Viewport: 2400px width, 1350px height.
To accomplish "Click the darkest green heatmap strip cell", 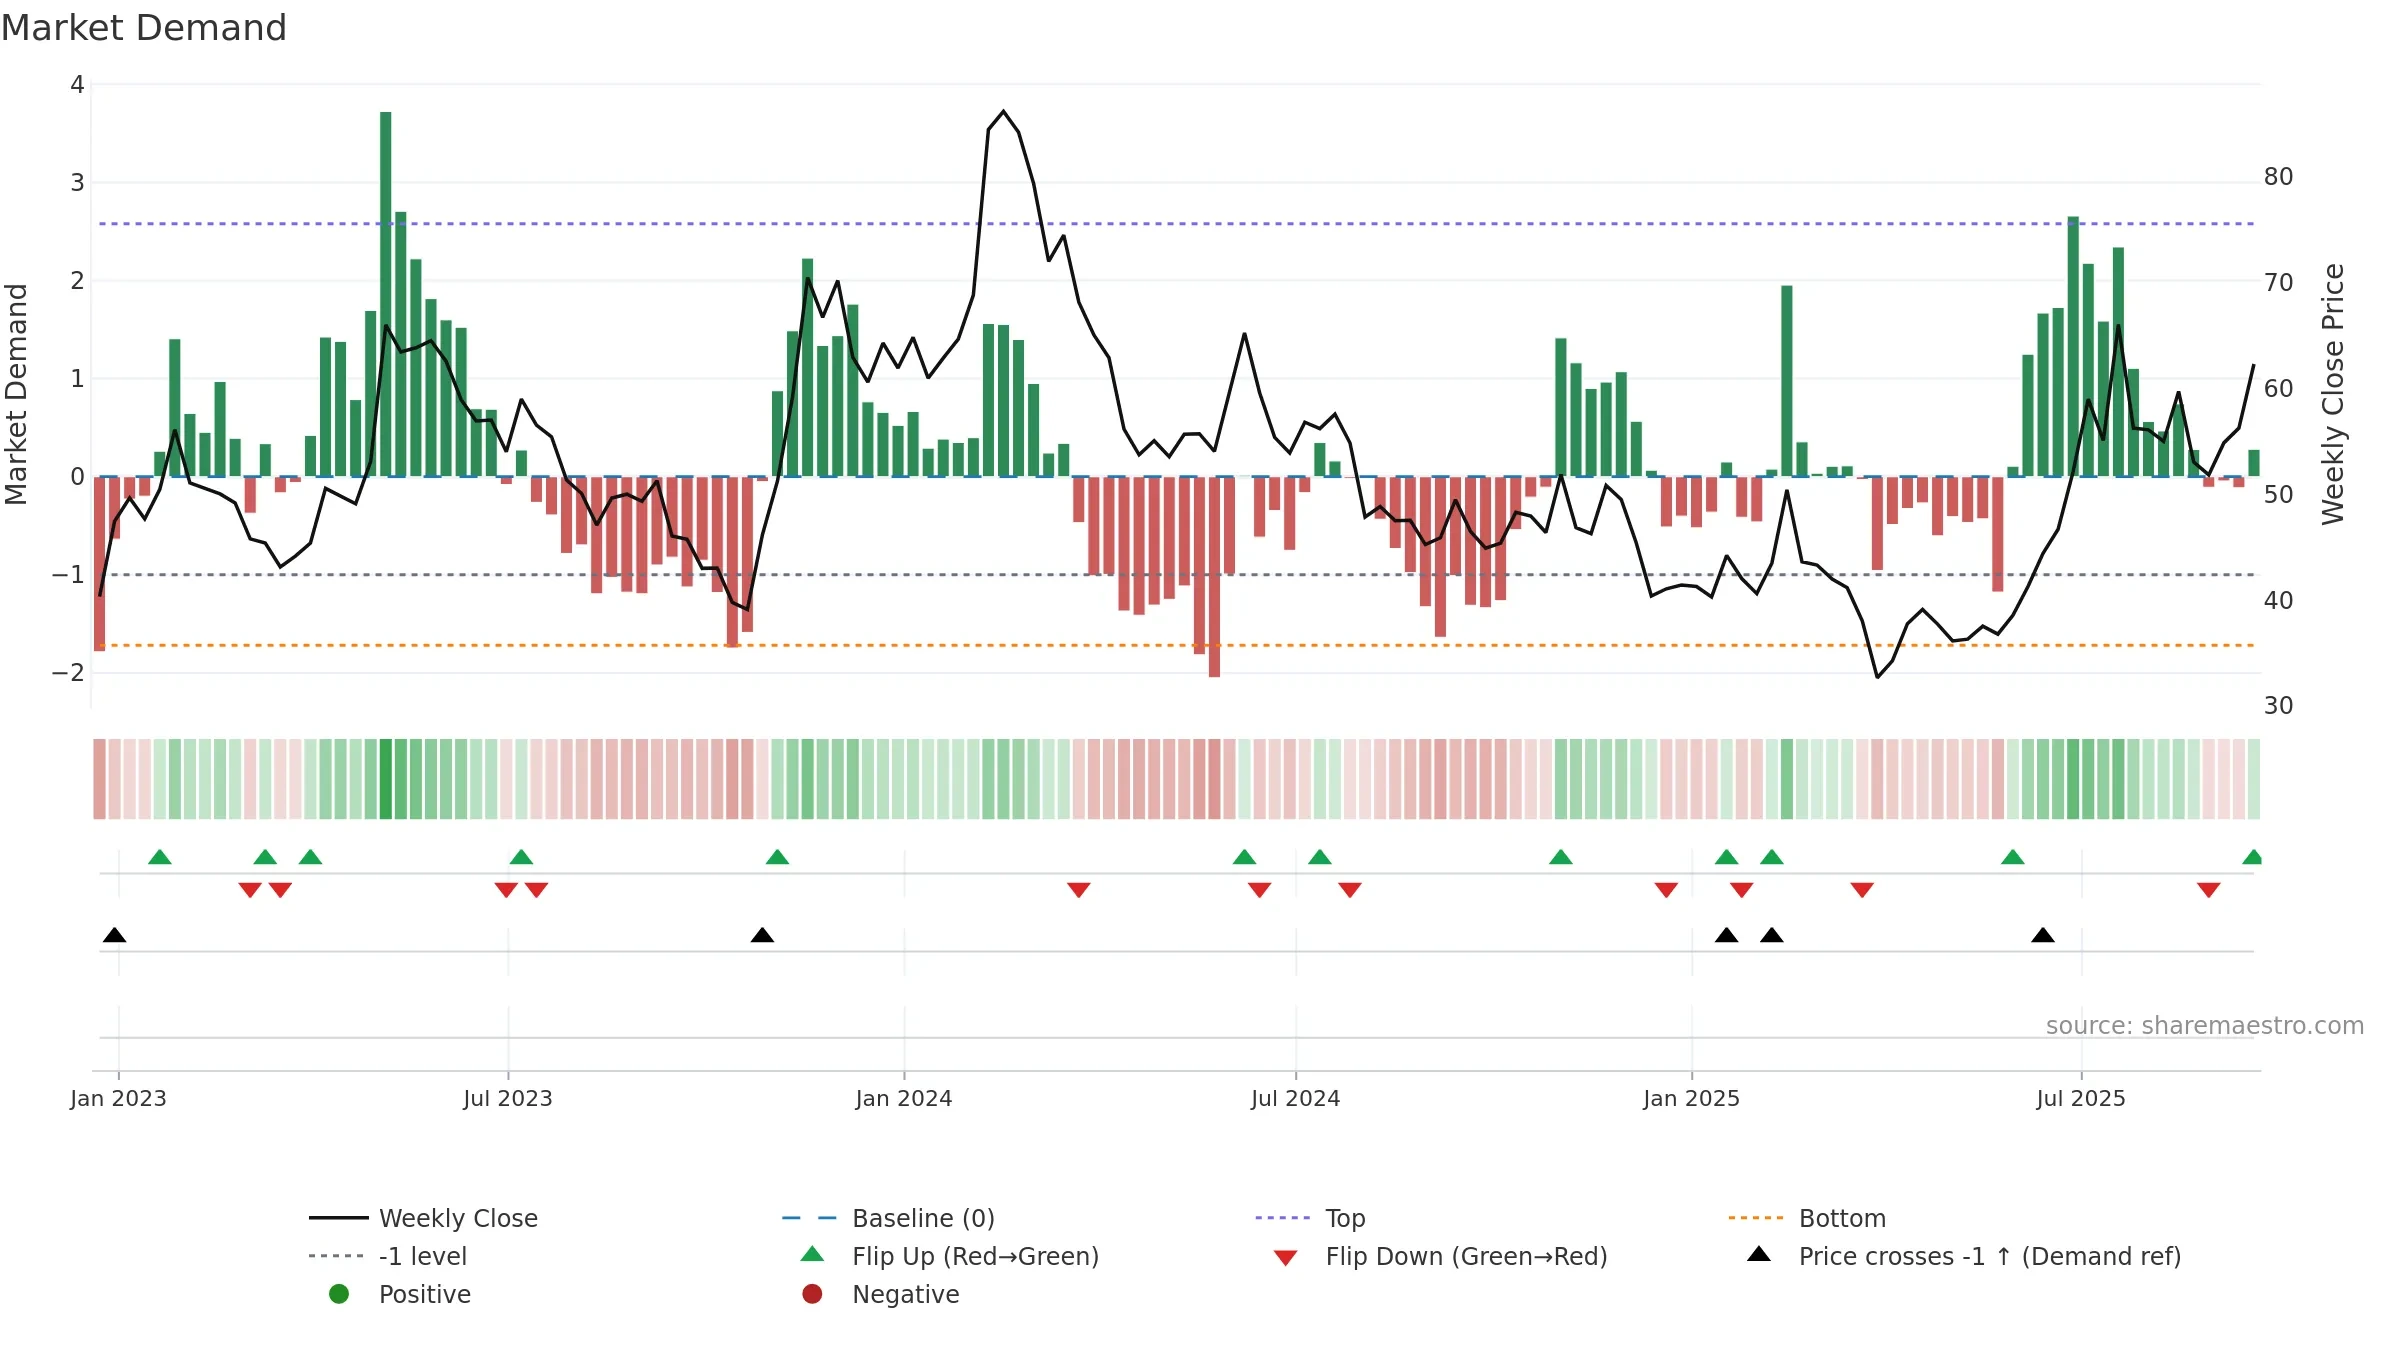I will (x=386, y=779).
